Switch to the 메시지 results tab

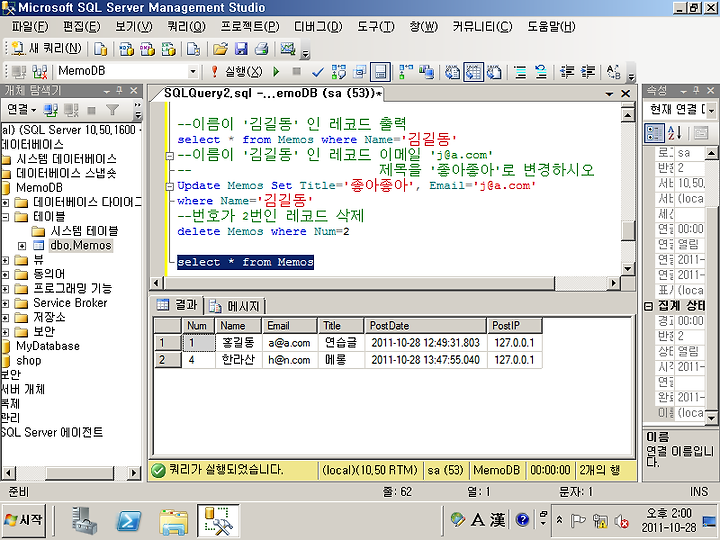(x=236, y=306)
